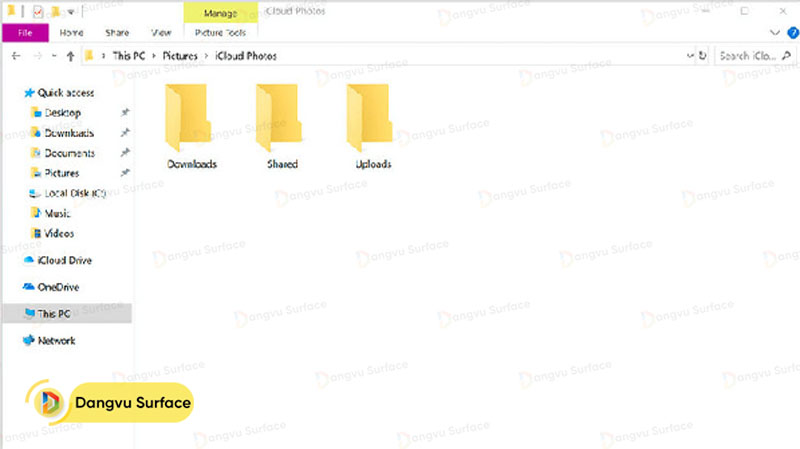Viewport: 800px width, 449px height.
Task: Click the Shared folder name label
Action: (x=282, y=164)
